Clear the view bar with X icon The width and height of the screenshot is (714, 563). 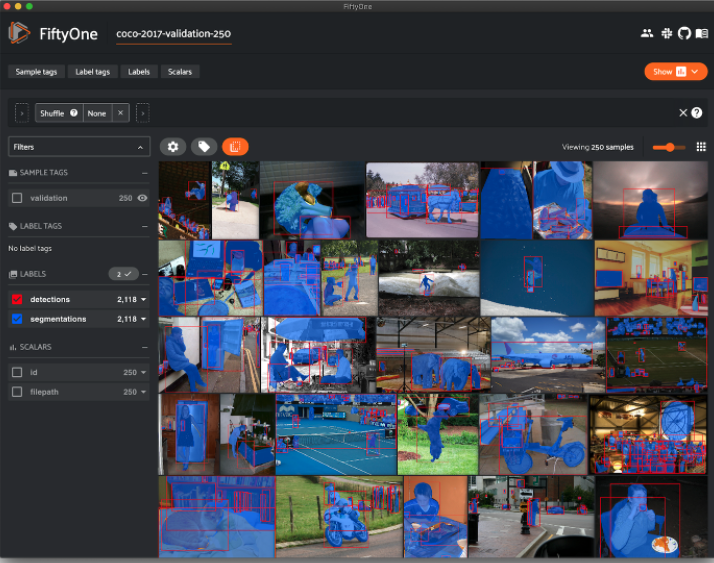[x=683, y=113]
